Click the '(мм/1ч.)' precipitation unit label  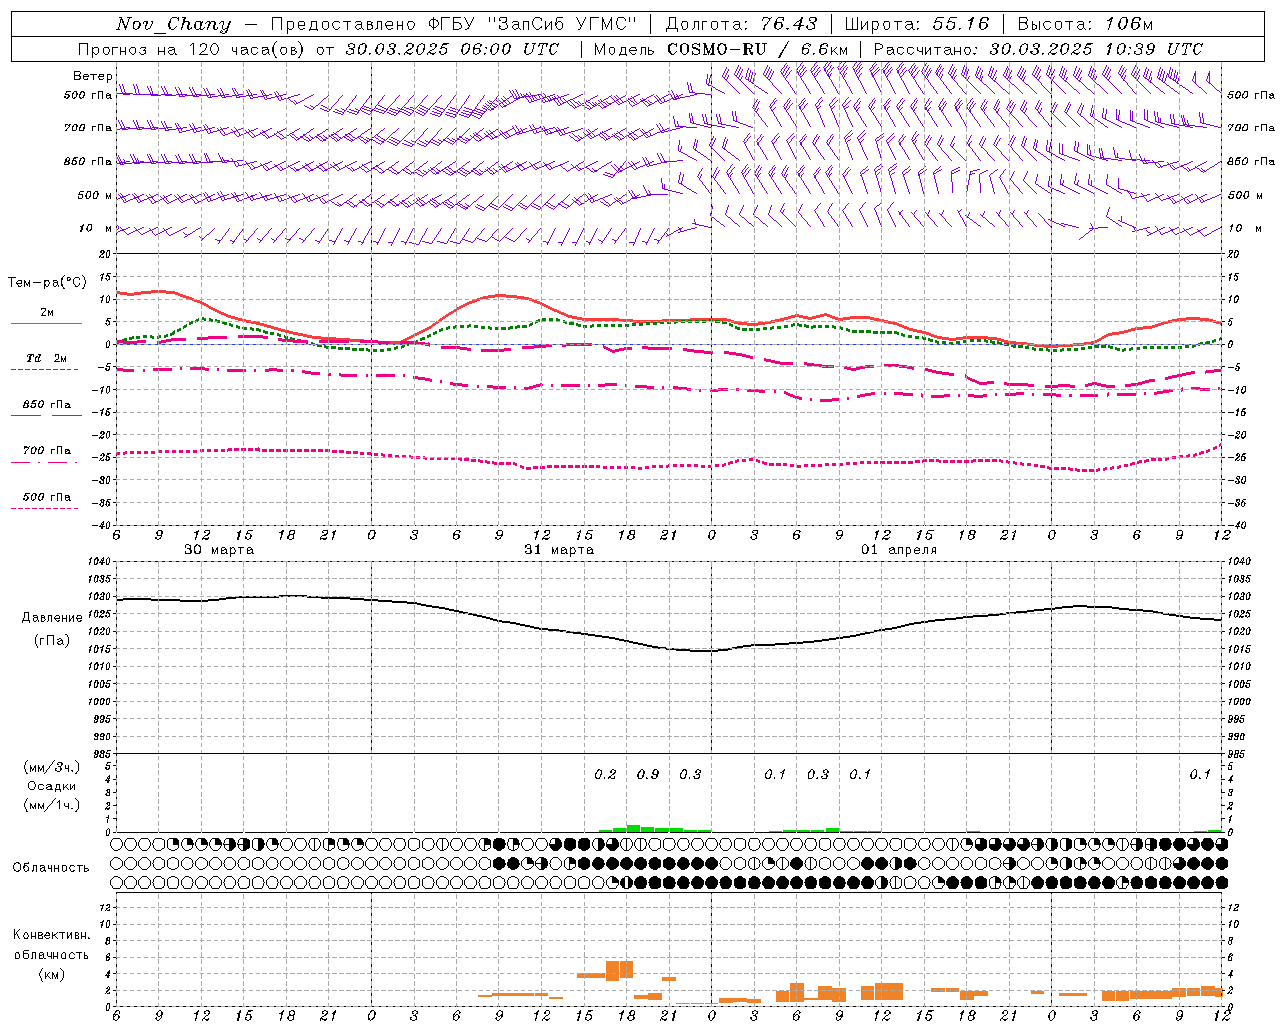click(x=52, y=805)
